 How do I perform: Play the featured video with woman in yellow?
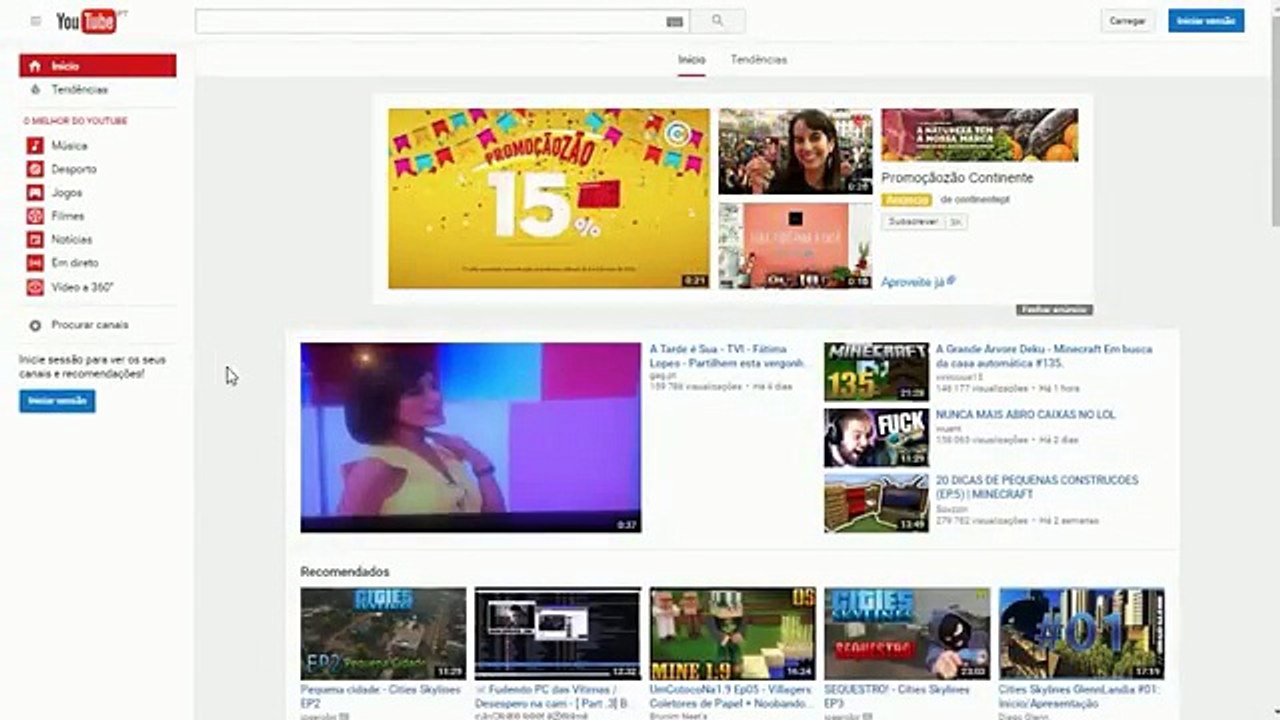coord(470,437)
